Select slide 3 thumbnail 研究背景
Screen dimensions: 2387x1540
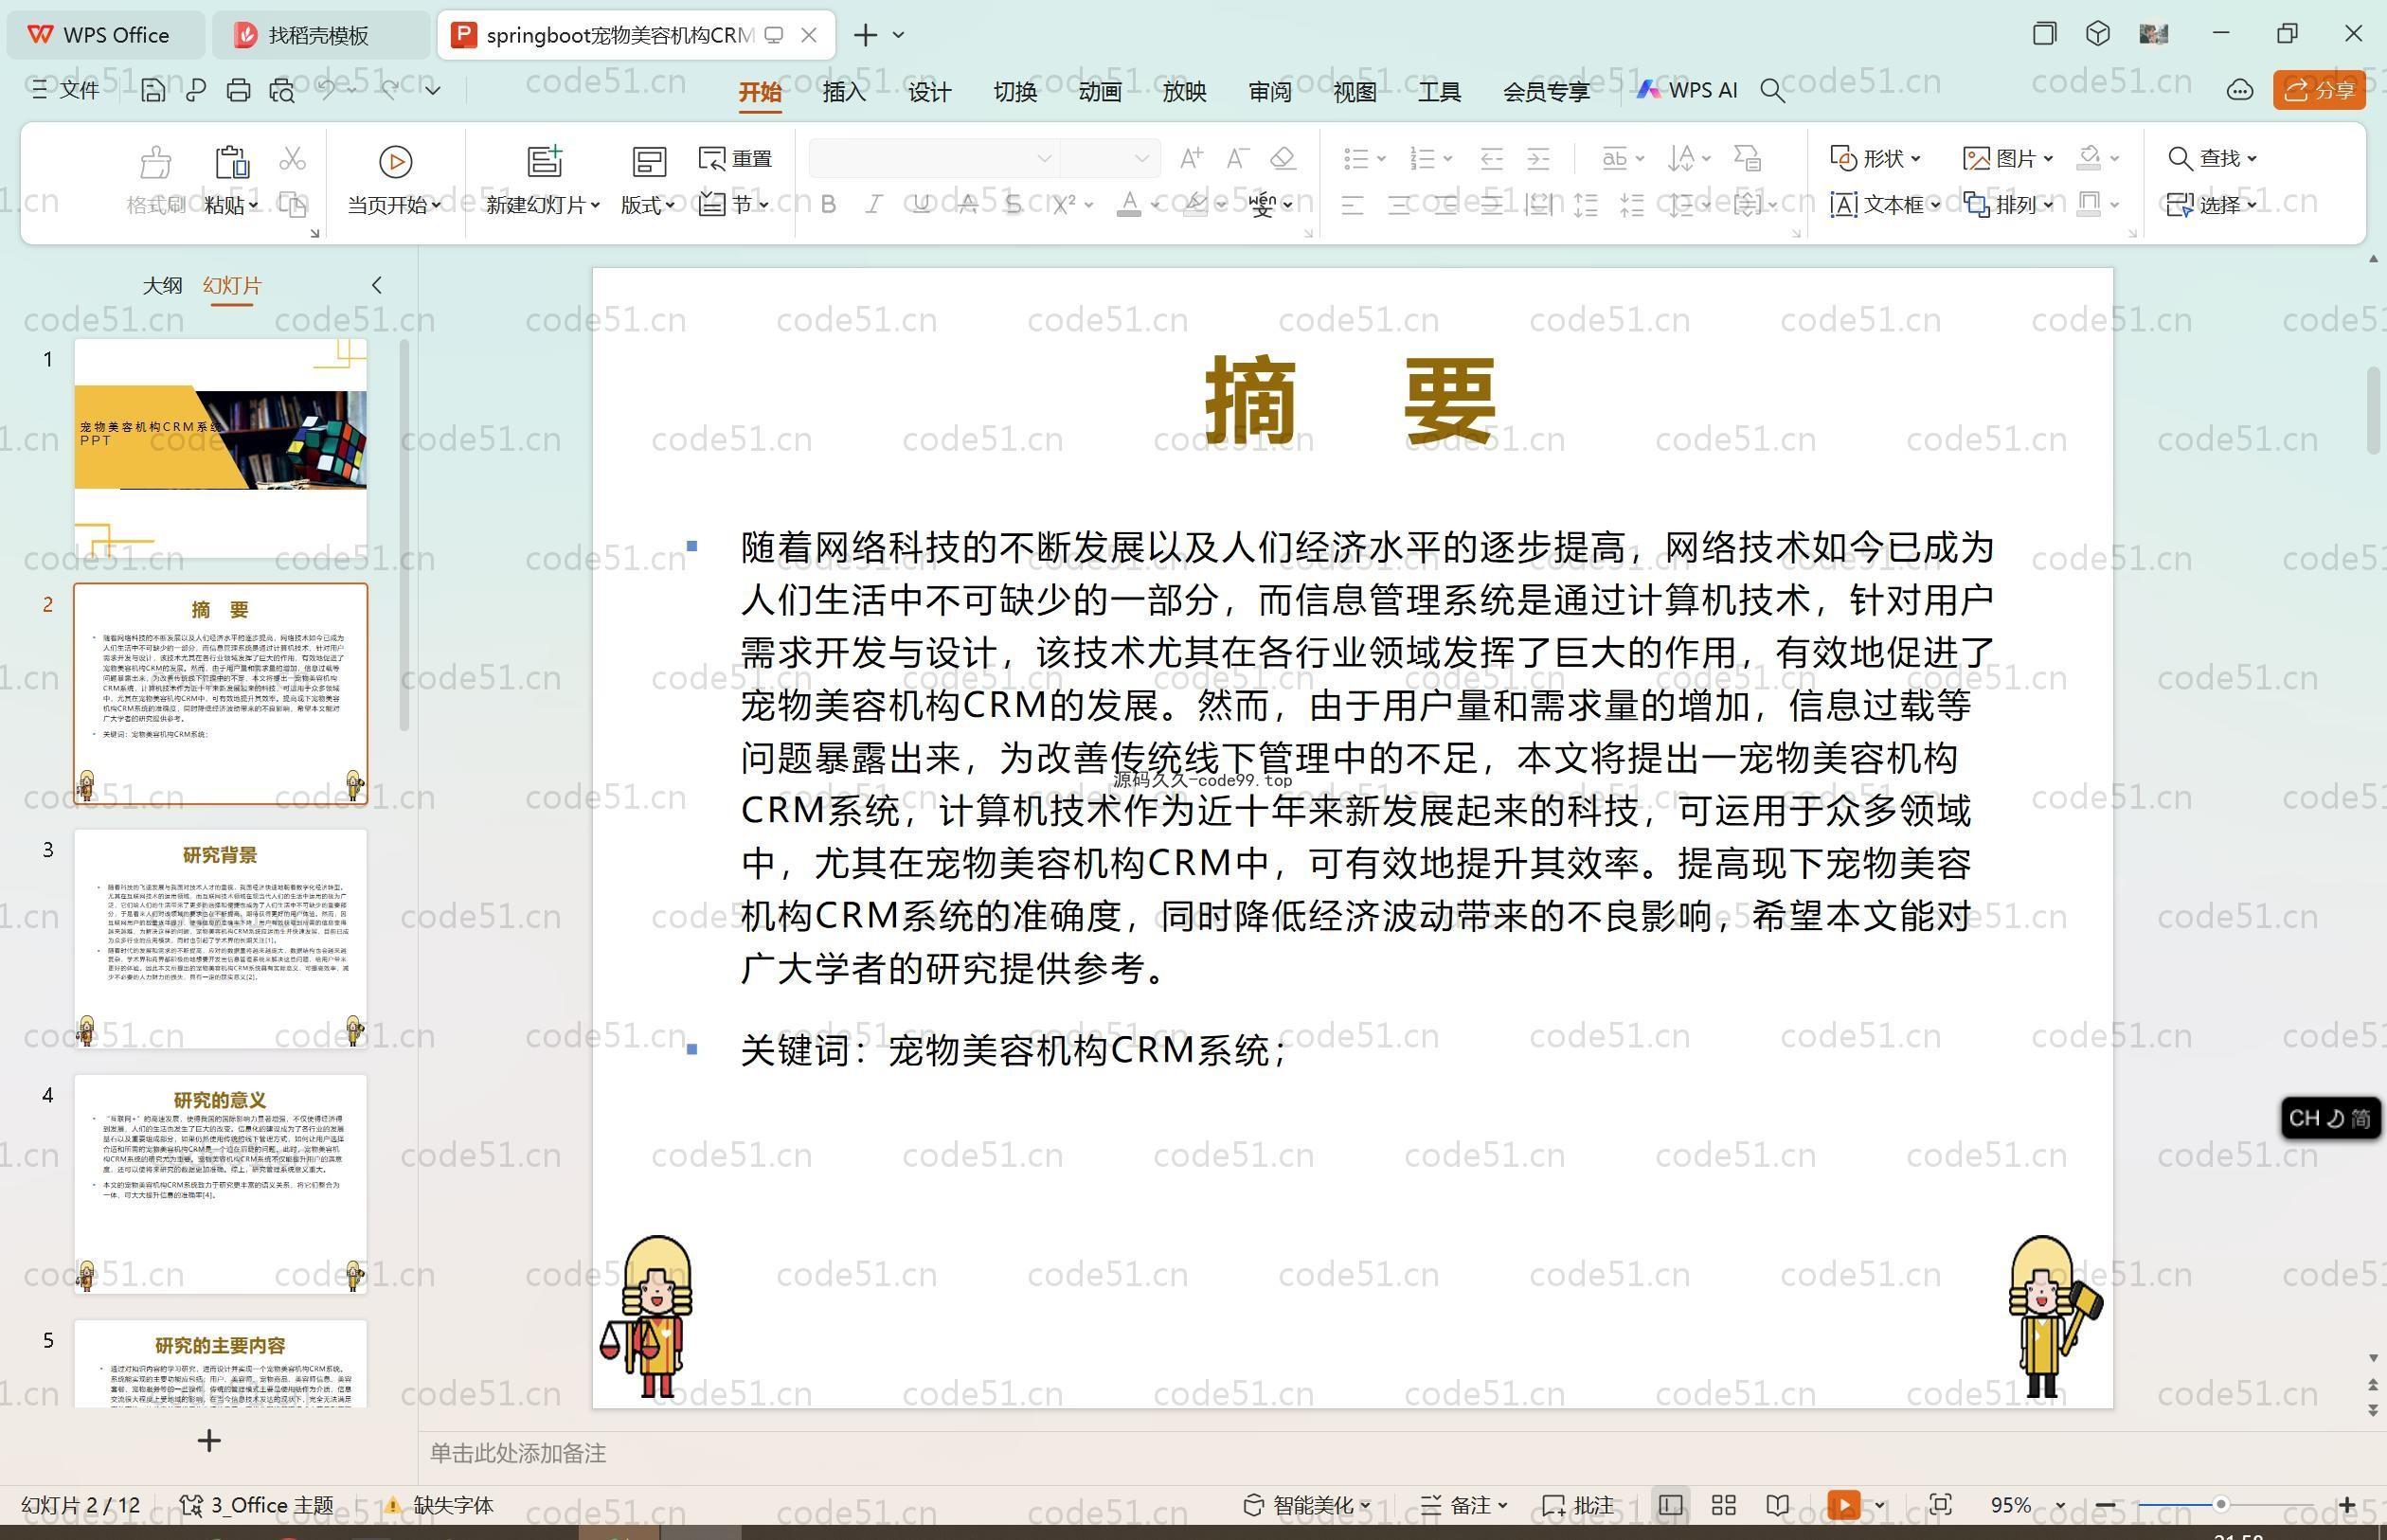coord(220,937)
